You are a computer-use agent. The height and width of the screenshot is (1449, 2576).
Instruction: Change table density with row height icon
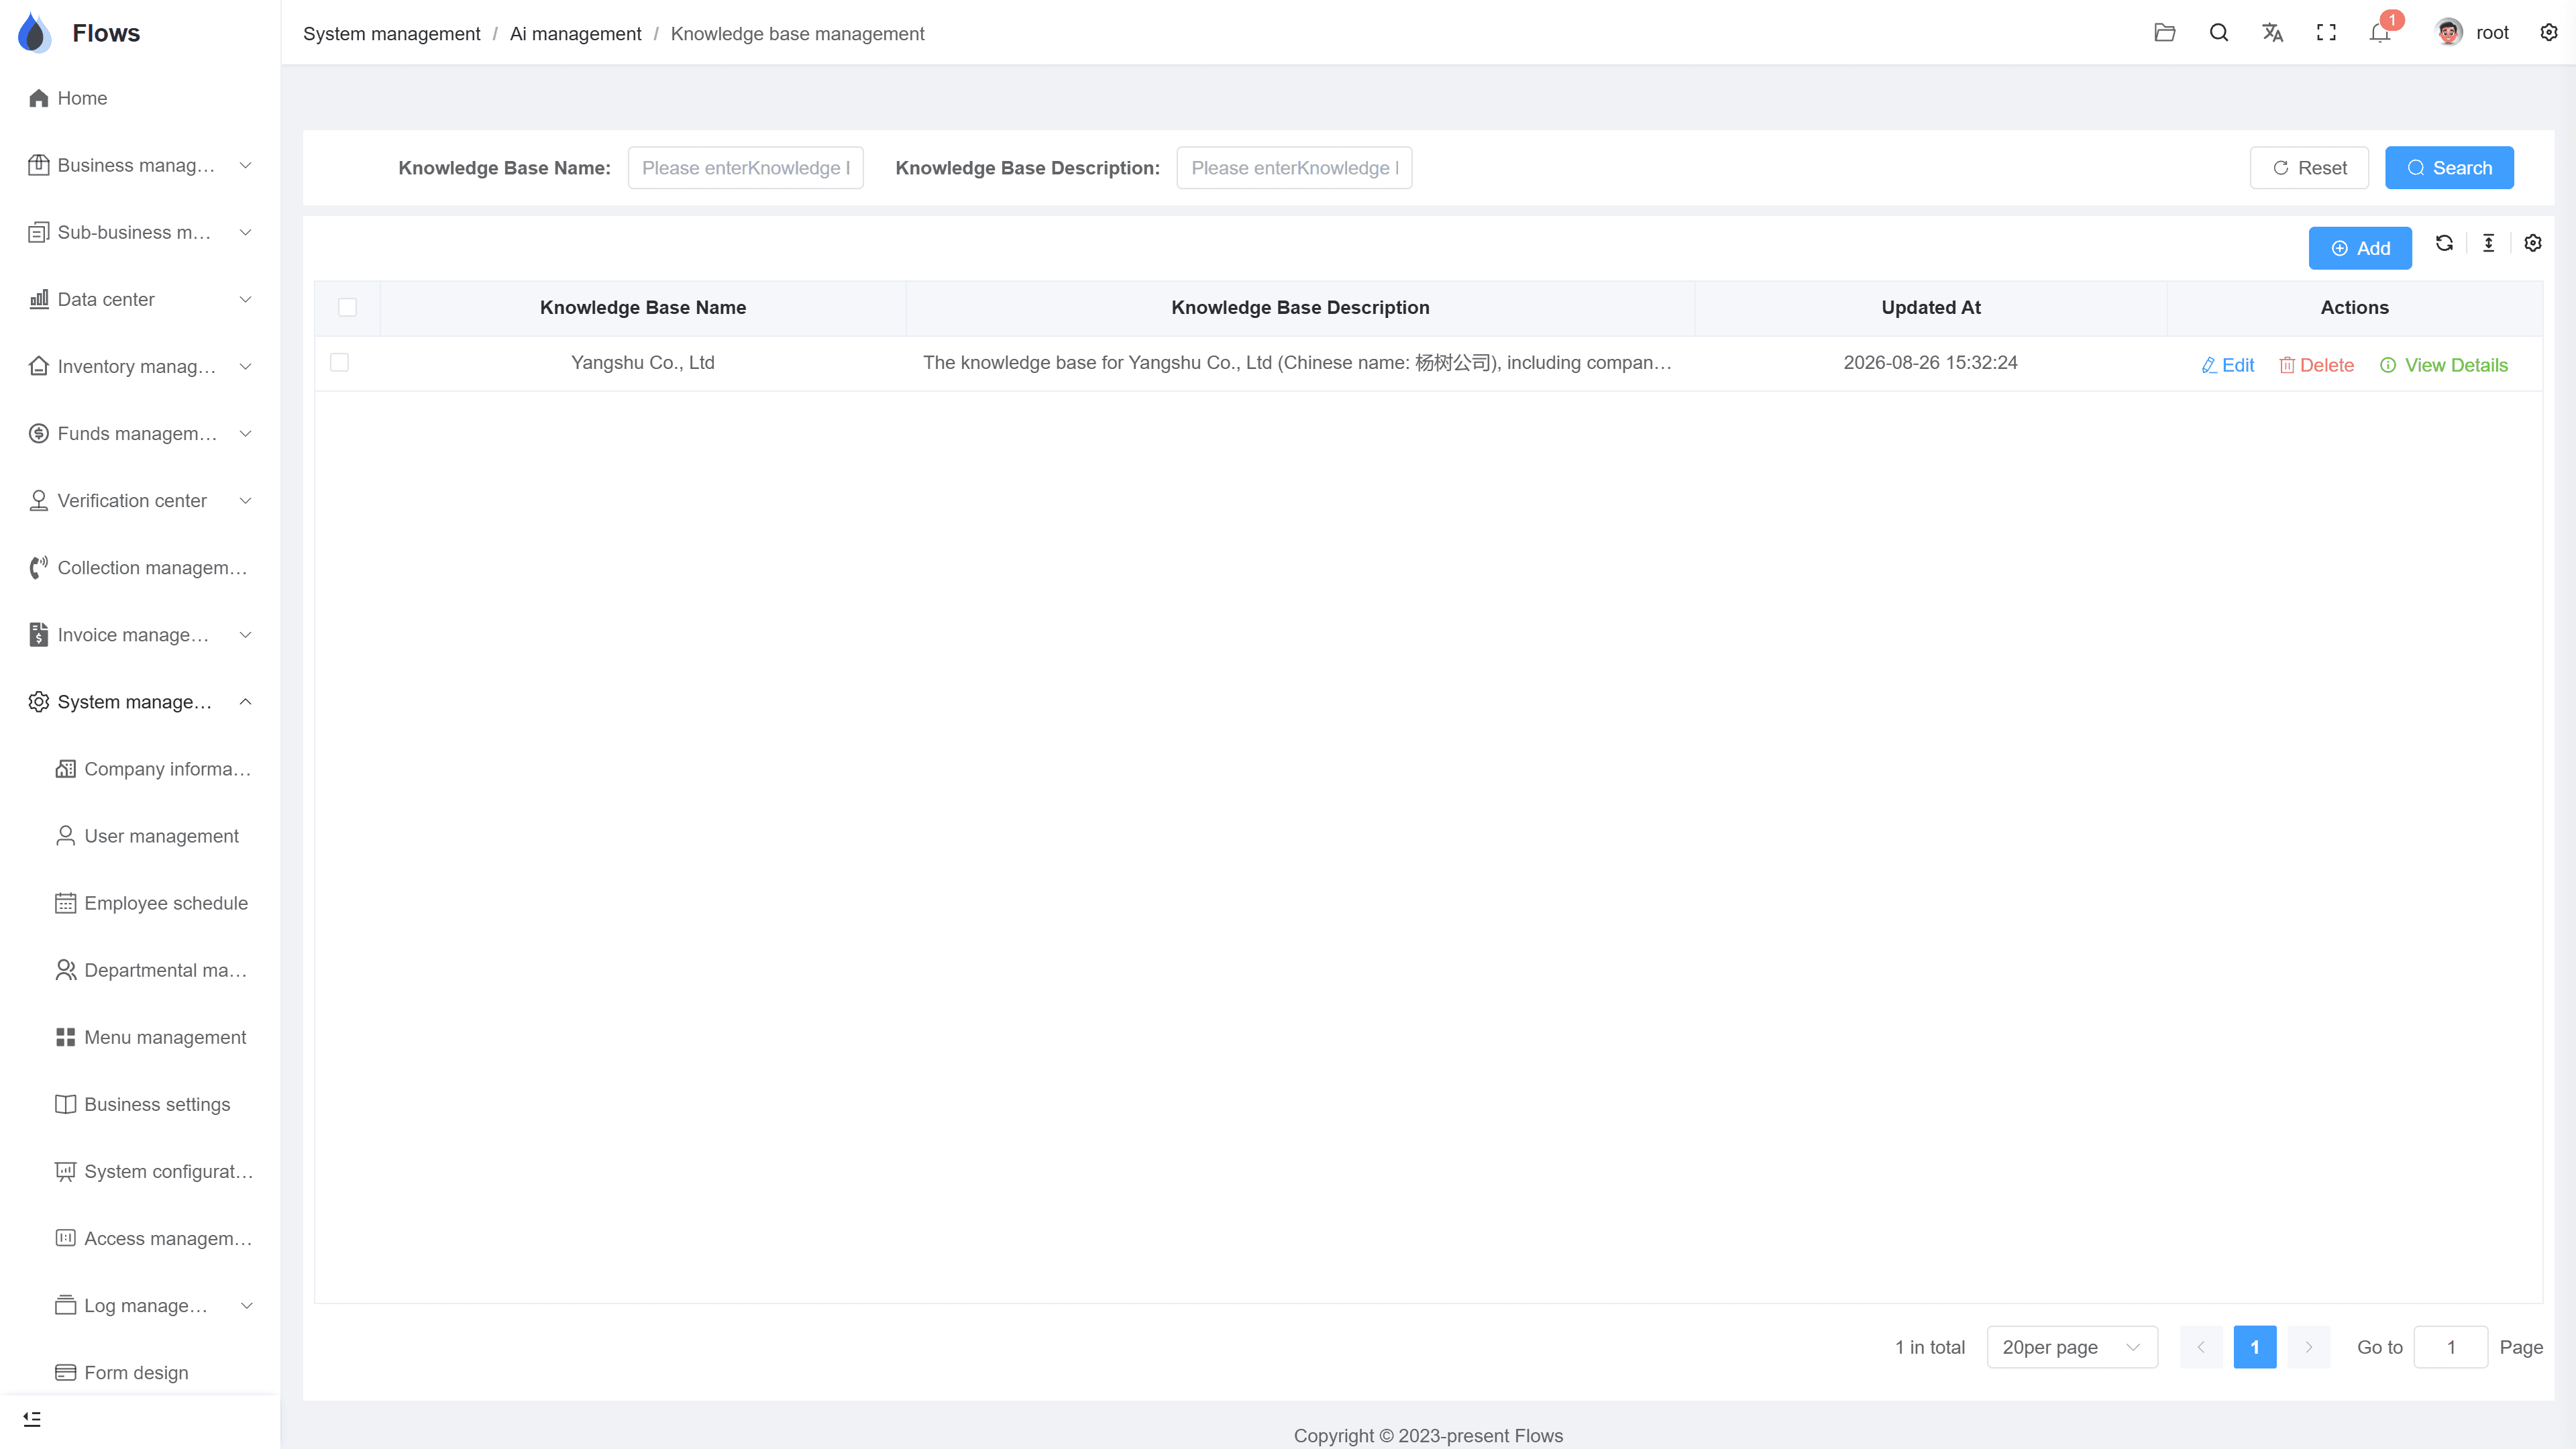point(2489,243)
